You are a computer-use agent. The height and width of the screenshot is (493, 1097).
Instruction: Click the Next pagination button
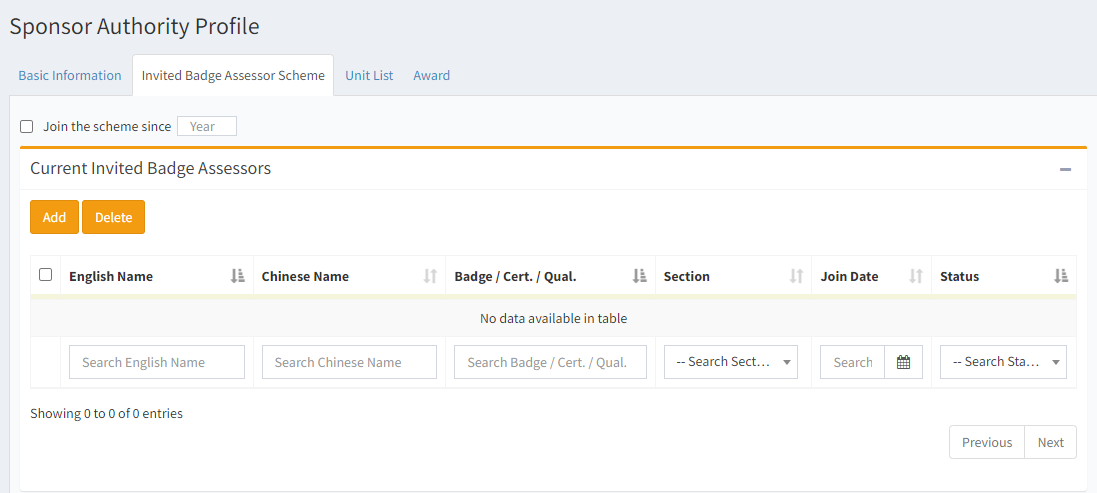(x=1050, y=442)
